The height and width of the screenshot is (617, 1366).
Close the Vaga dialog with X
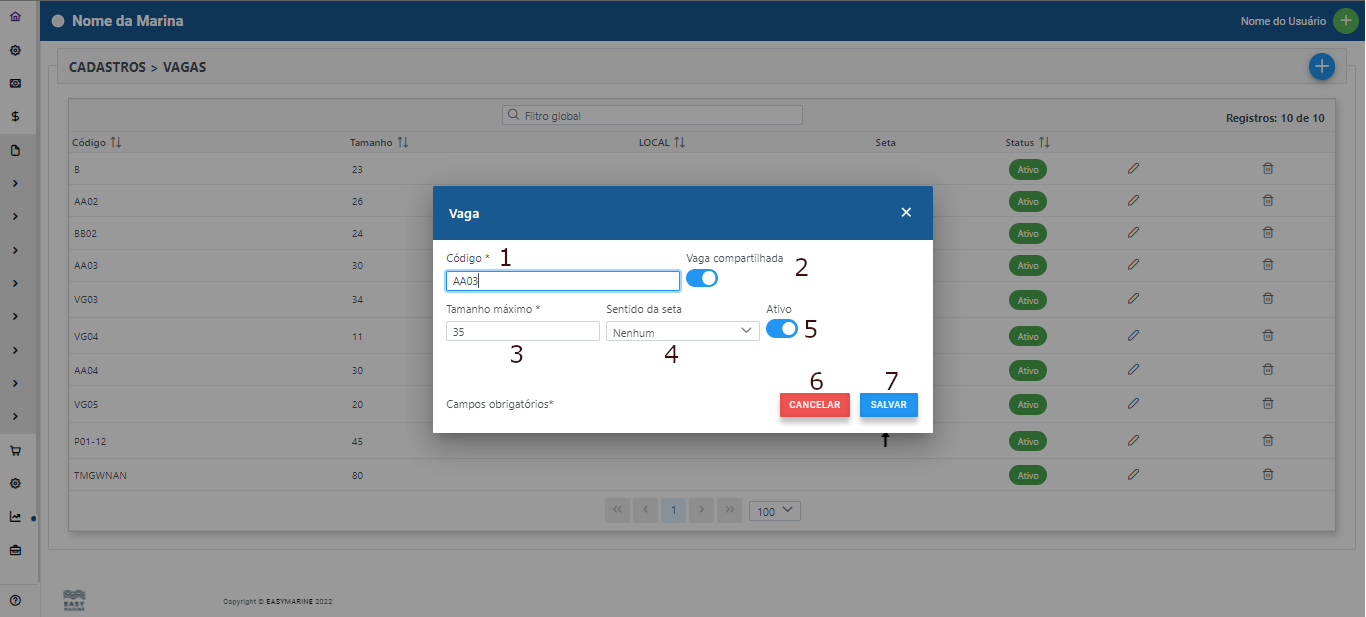tap(906, 213)
